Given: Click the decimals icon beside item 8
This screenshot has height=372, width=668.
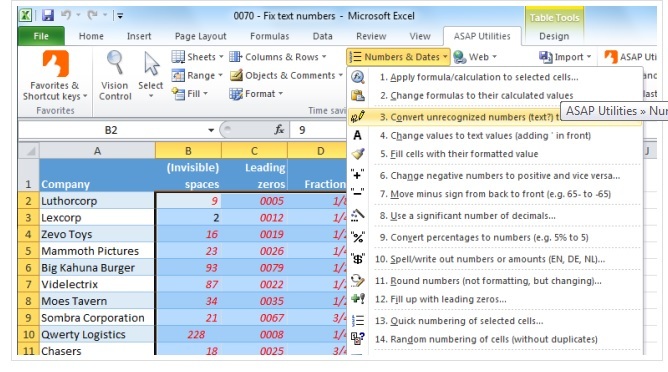Looking at the screenshot, I should click(x=357, y=215).
